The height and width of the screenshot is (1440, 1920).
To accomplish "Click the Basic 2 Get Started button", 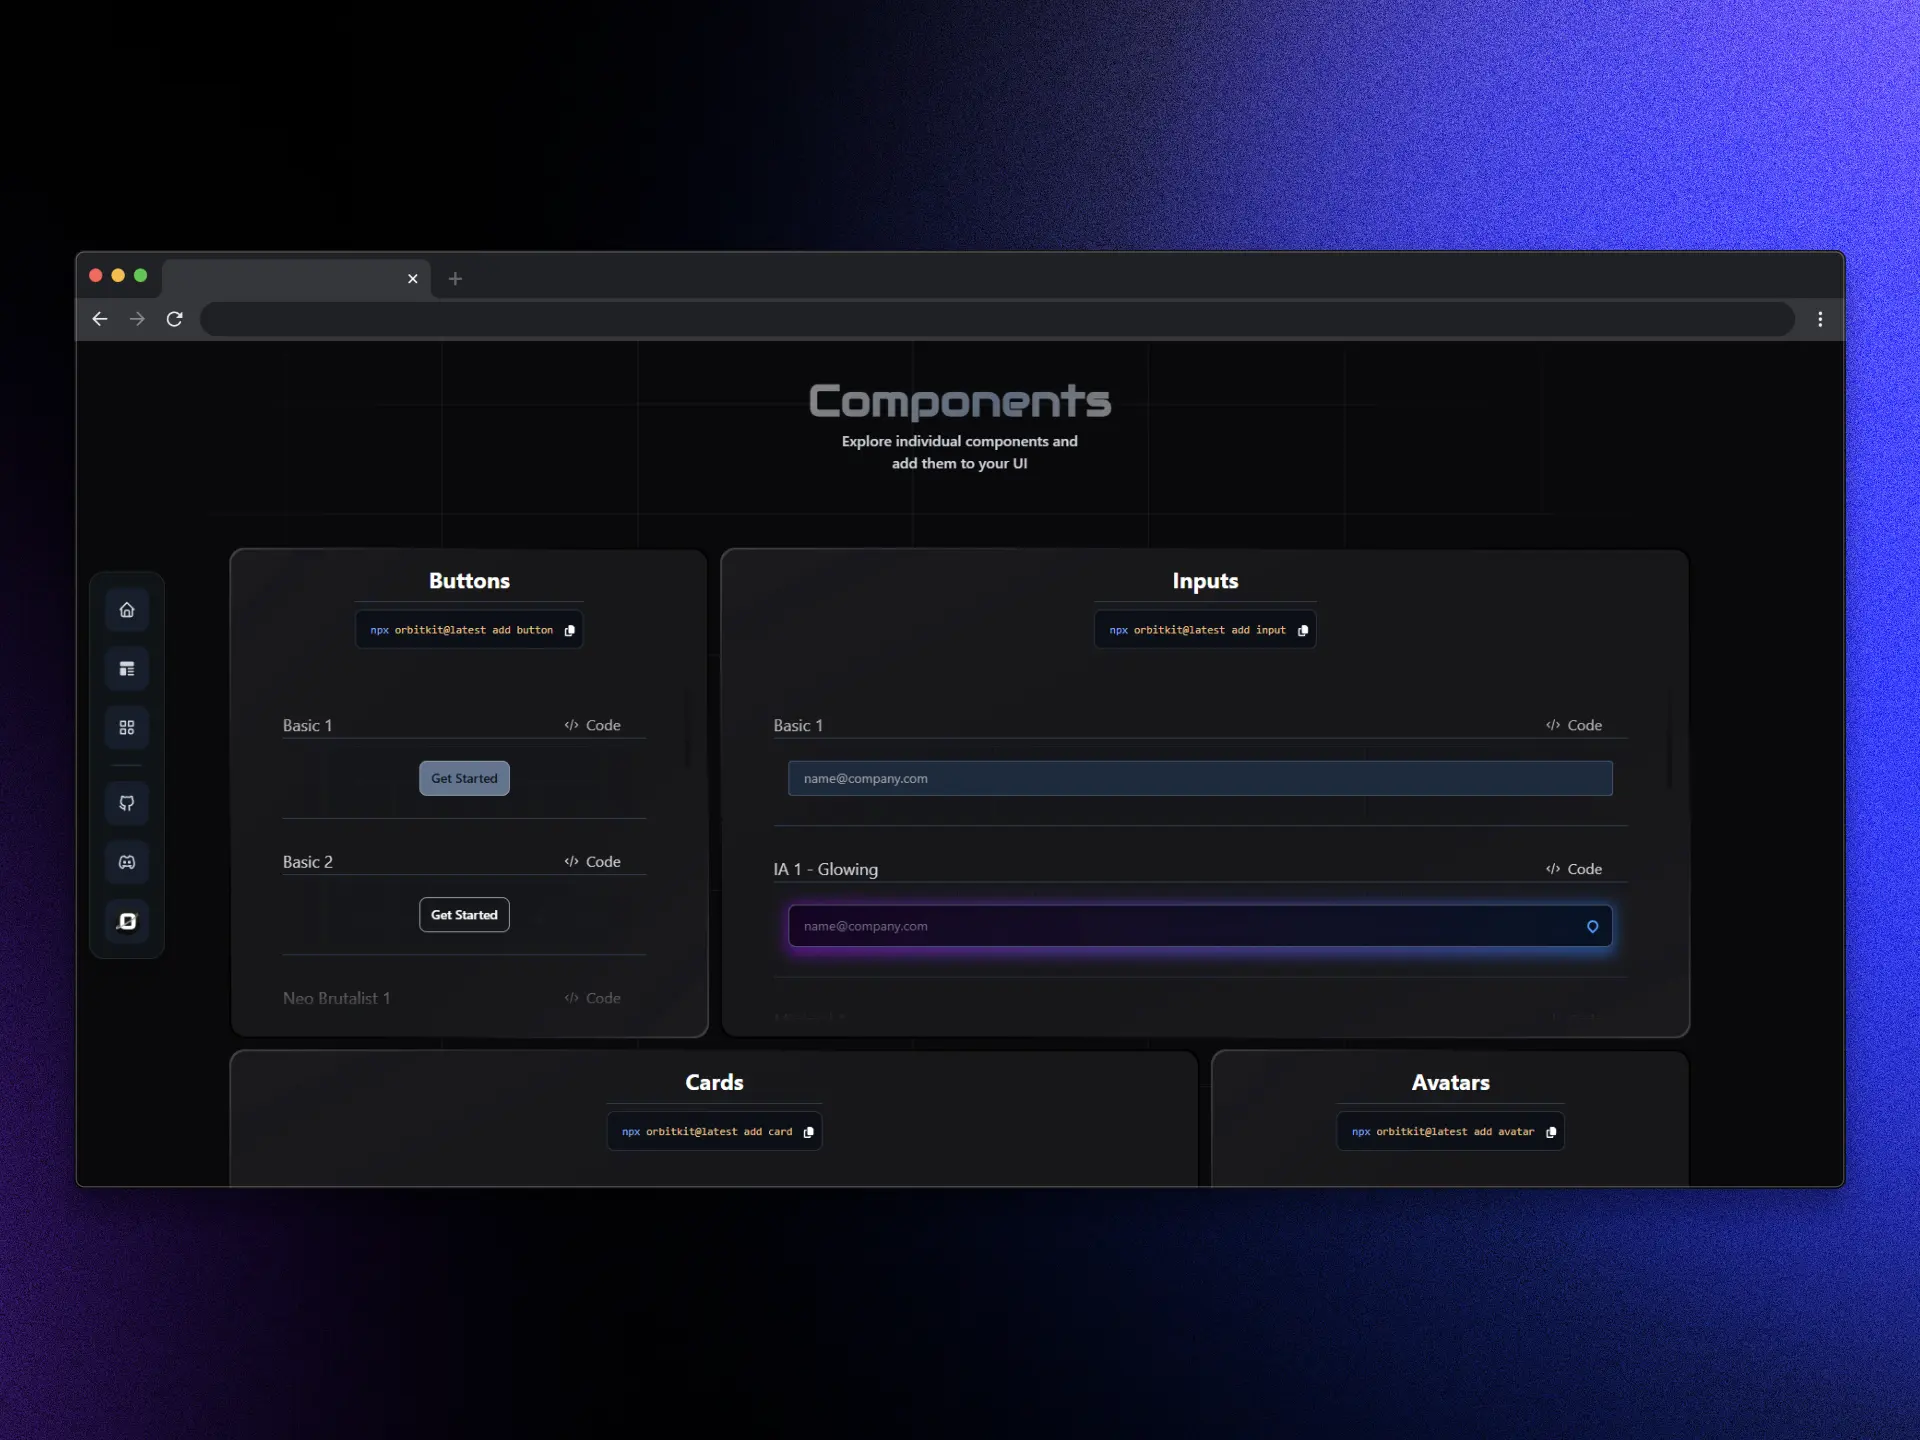I will [464, 915].
